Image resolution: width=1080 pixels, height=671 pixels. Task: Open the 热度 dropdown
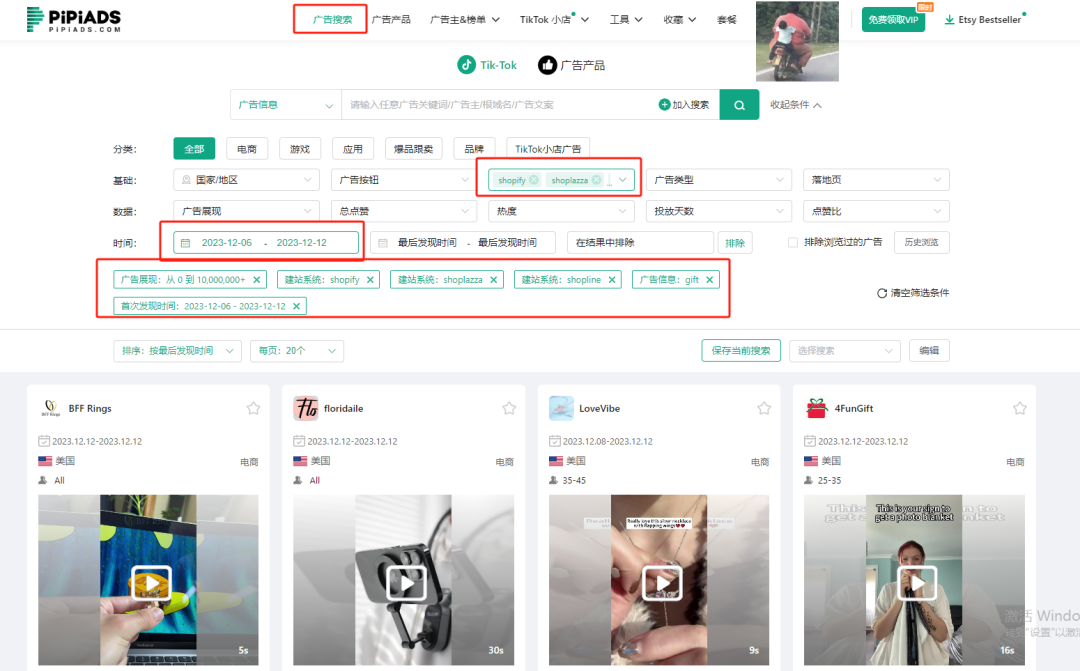pos(561,211)
